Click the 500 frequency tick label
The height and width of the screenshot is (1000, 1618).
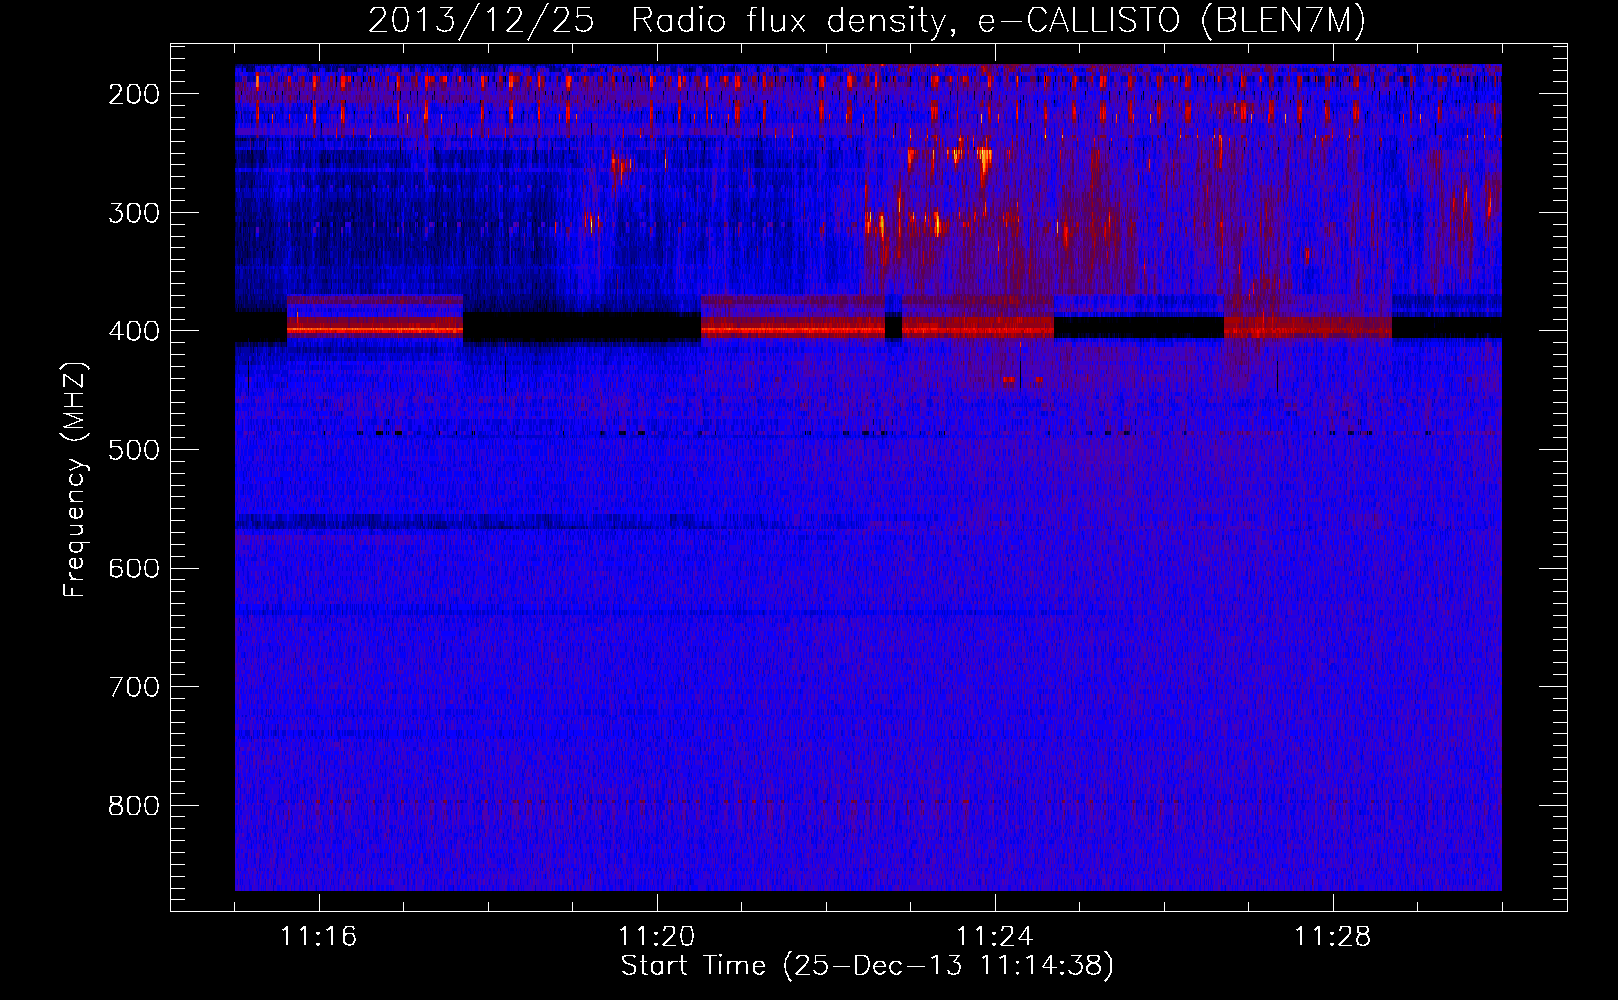tap(134, 450)
